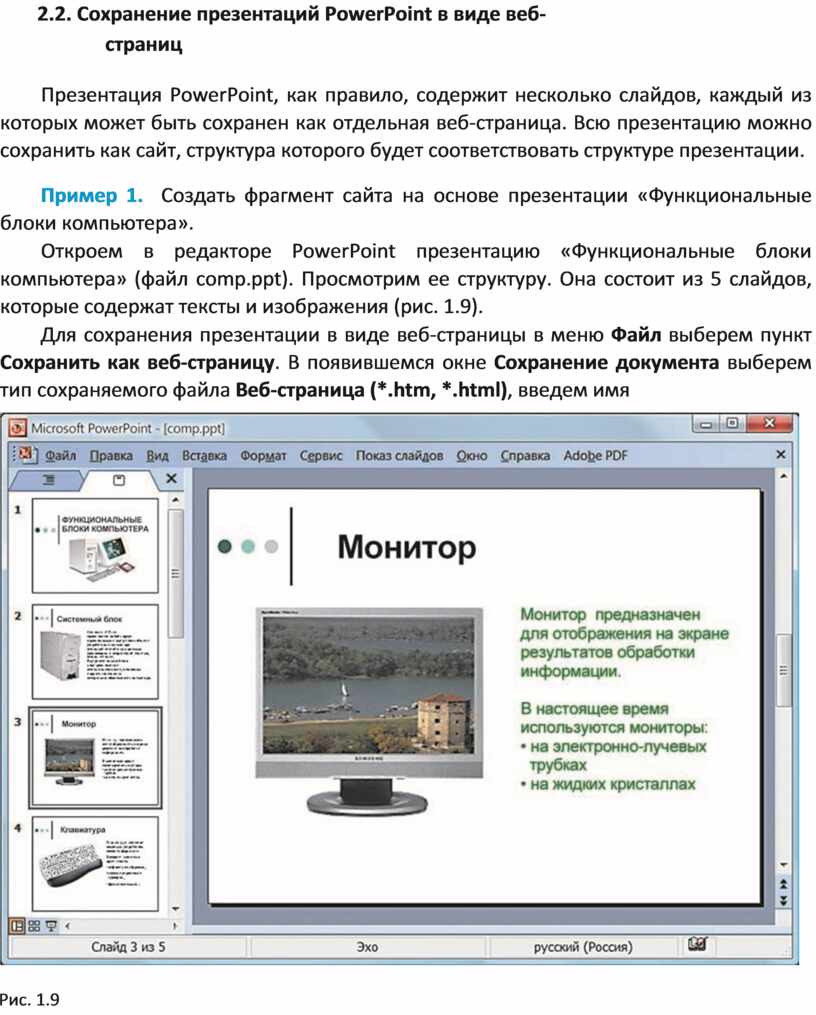
Task: Open the Вставка menu
Action: 204,456
